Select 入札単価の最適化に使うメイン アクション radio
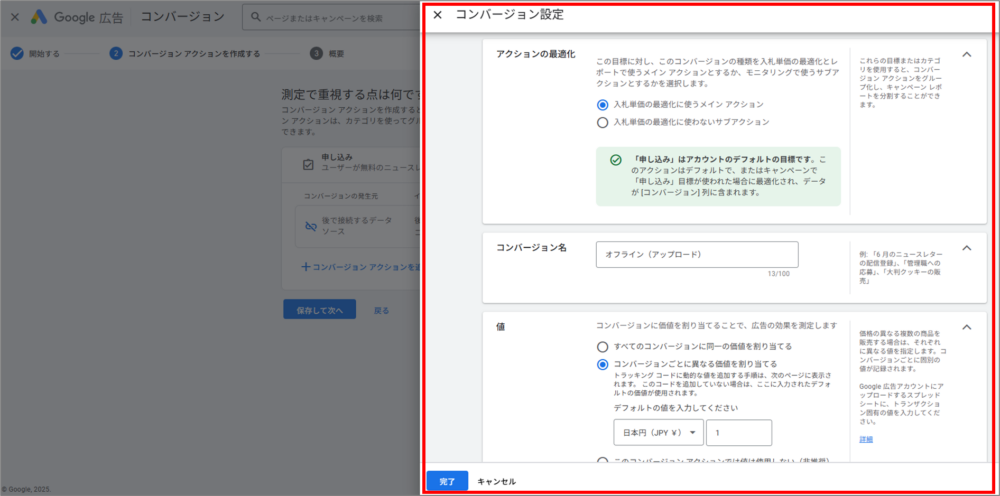Screen dimensions: 1000x496 (602, 104)
